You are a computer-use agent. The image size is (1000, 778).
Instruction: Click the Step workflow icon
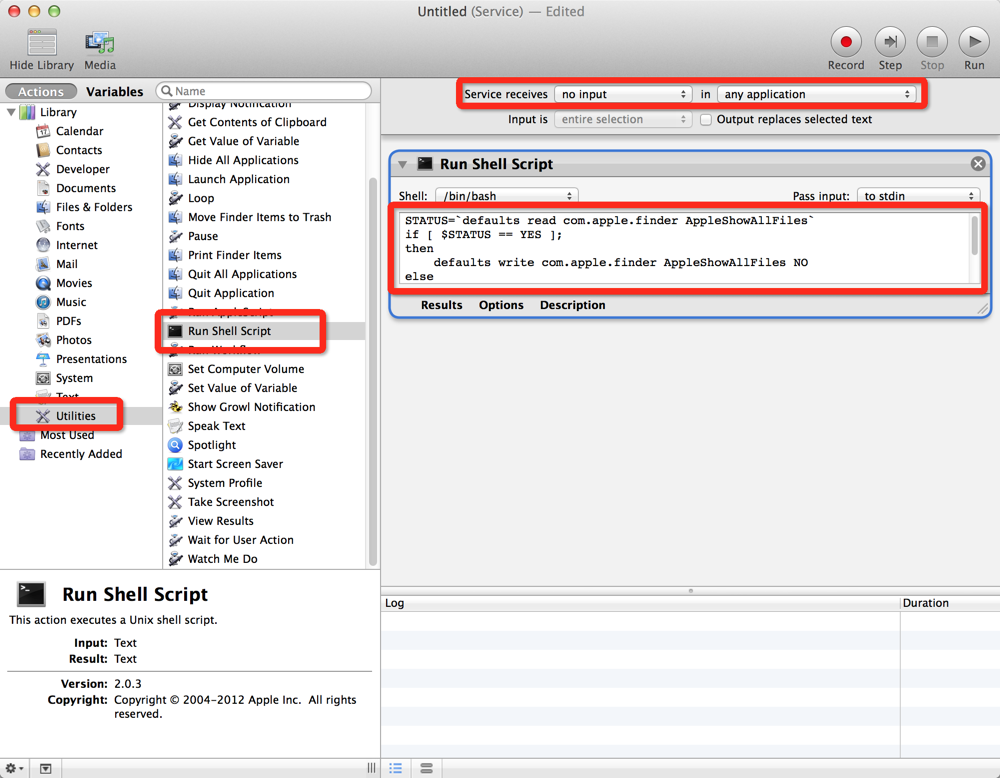[x=890, y=42]
